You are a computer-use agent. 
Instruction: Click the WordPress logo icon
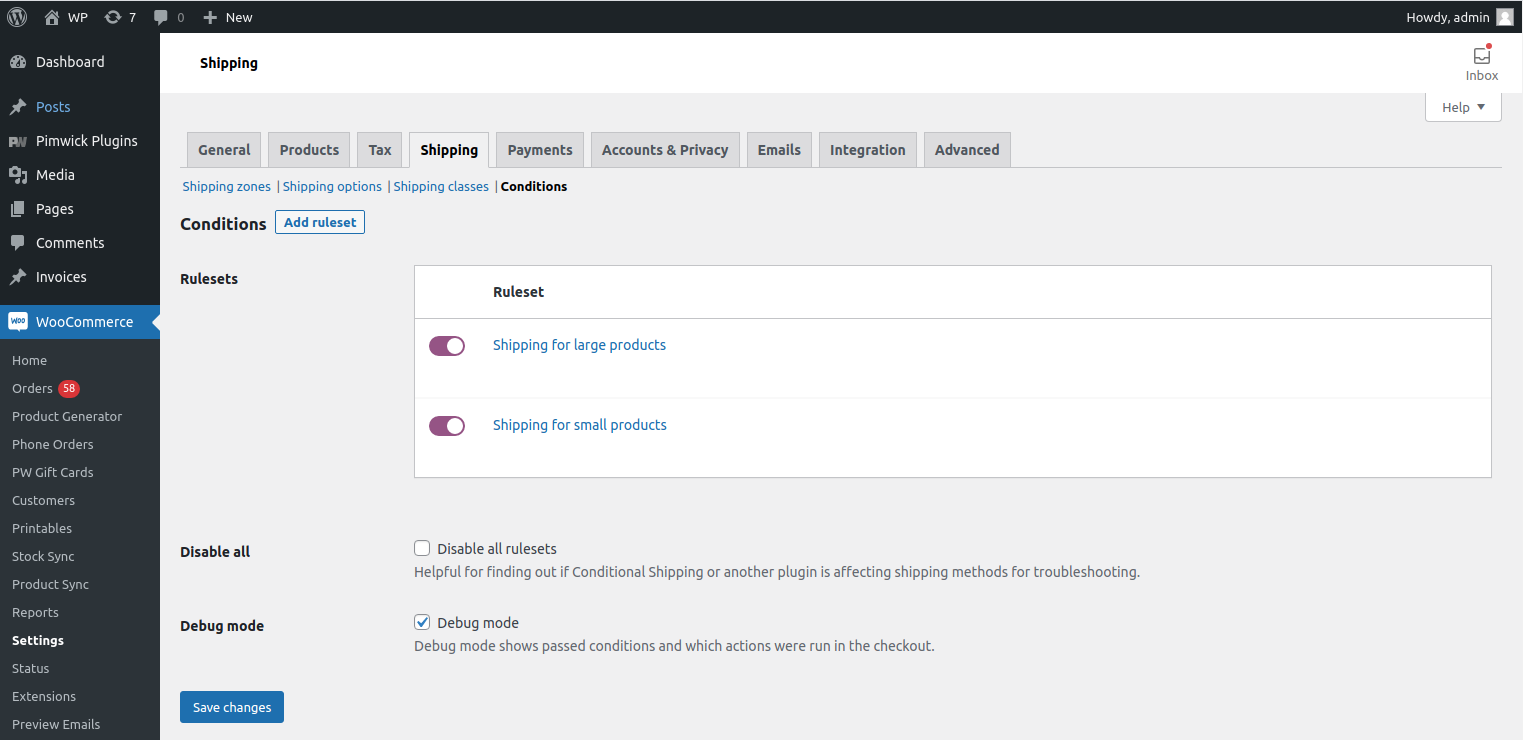click(x=17, y=17)
